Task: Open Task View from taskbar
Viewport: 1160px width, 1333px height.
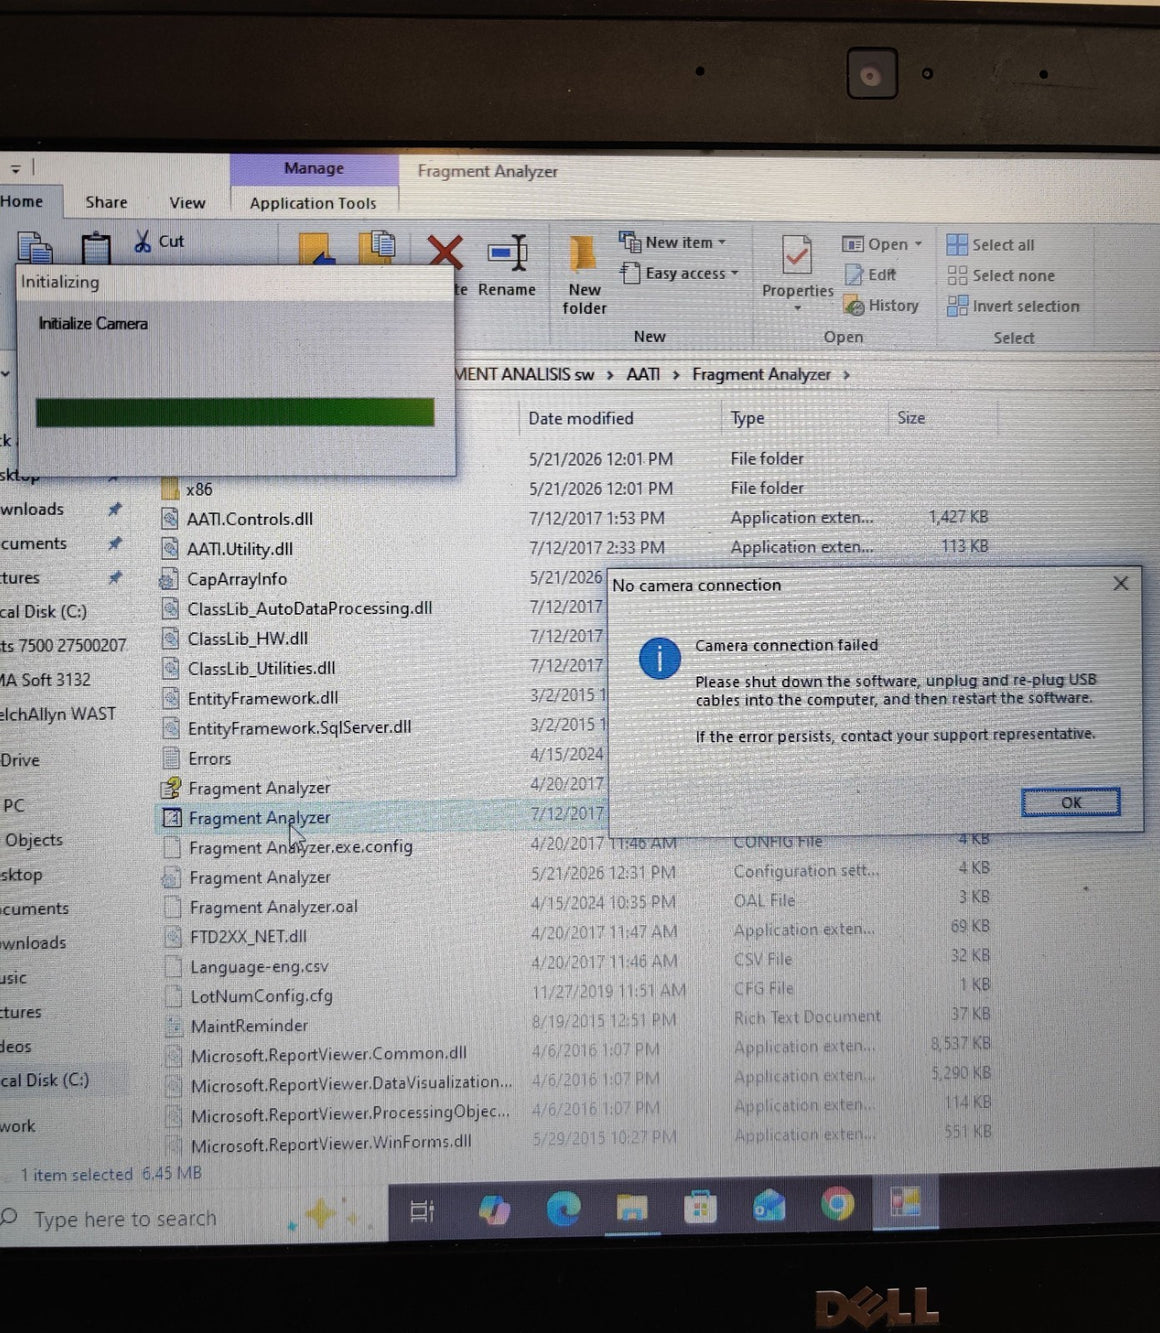Action: (423, 1211)
